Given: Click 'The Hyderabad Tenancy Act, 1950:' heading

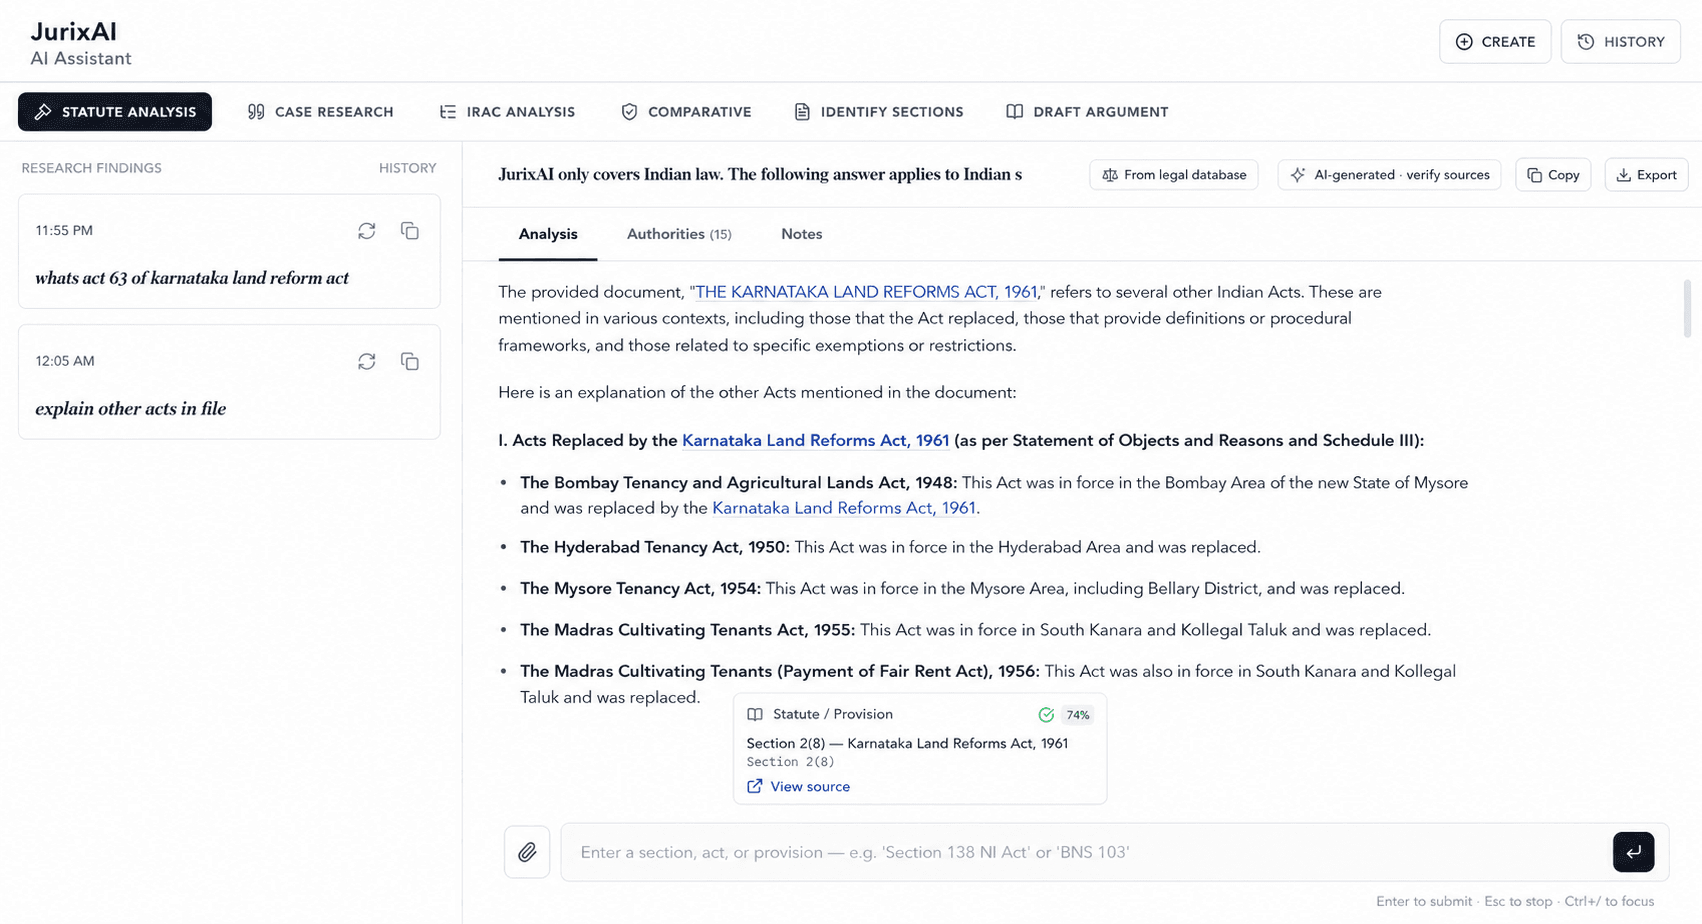Looking at the screenshot, I should (x=655, y=547).
